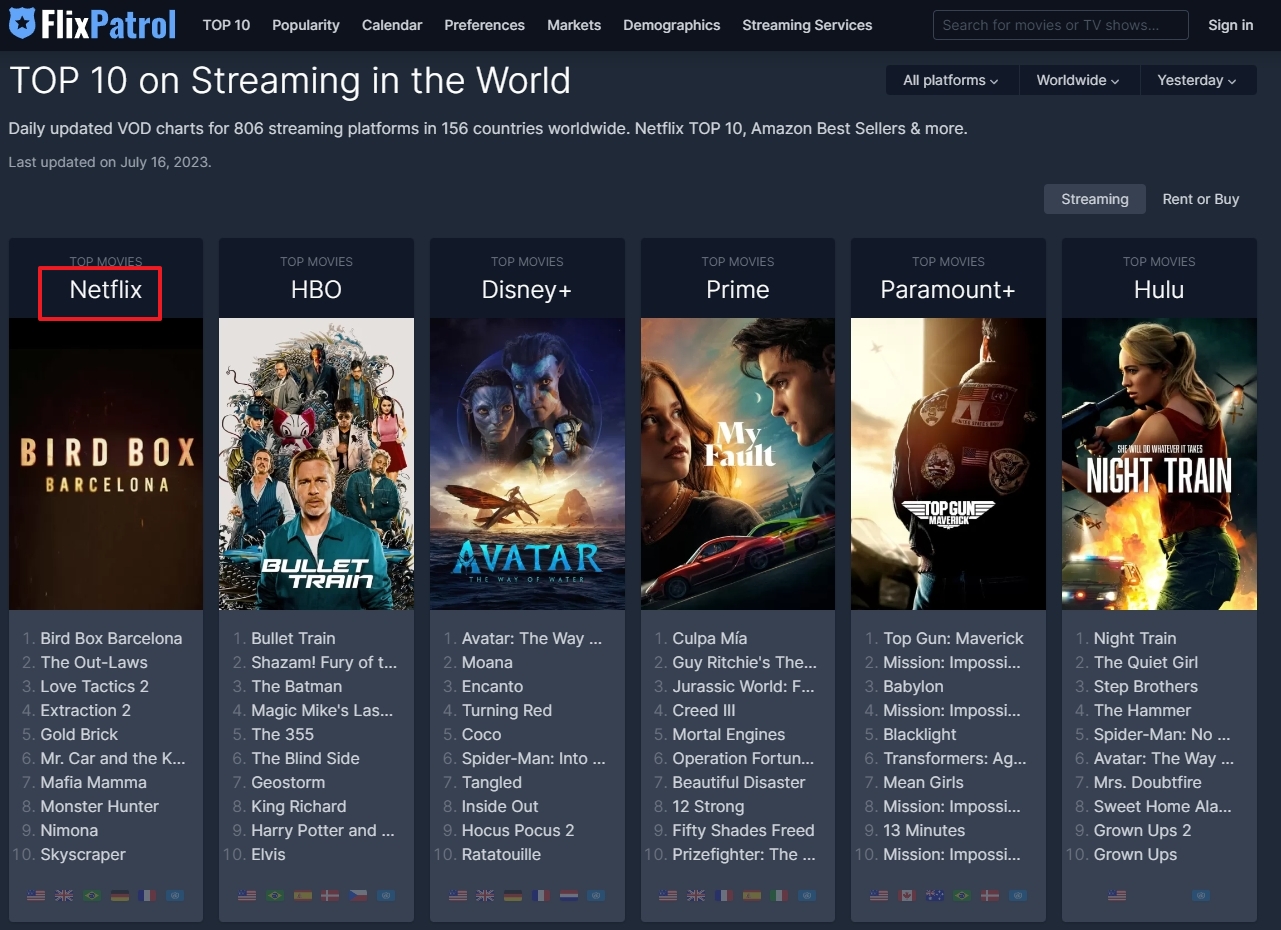This screenshot has width=1281, height=930.
Task: Open Elvis in HBO list
Action: pyautogui.click(x=268, y=854)
